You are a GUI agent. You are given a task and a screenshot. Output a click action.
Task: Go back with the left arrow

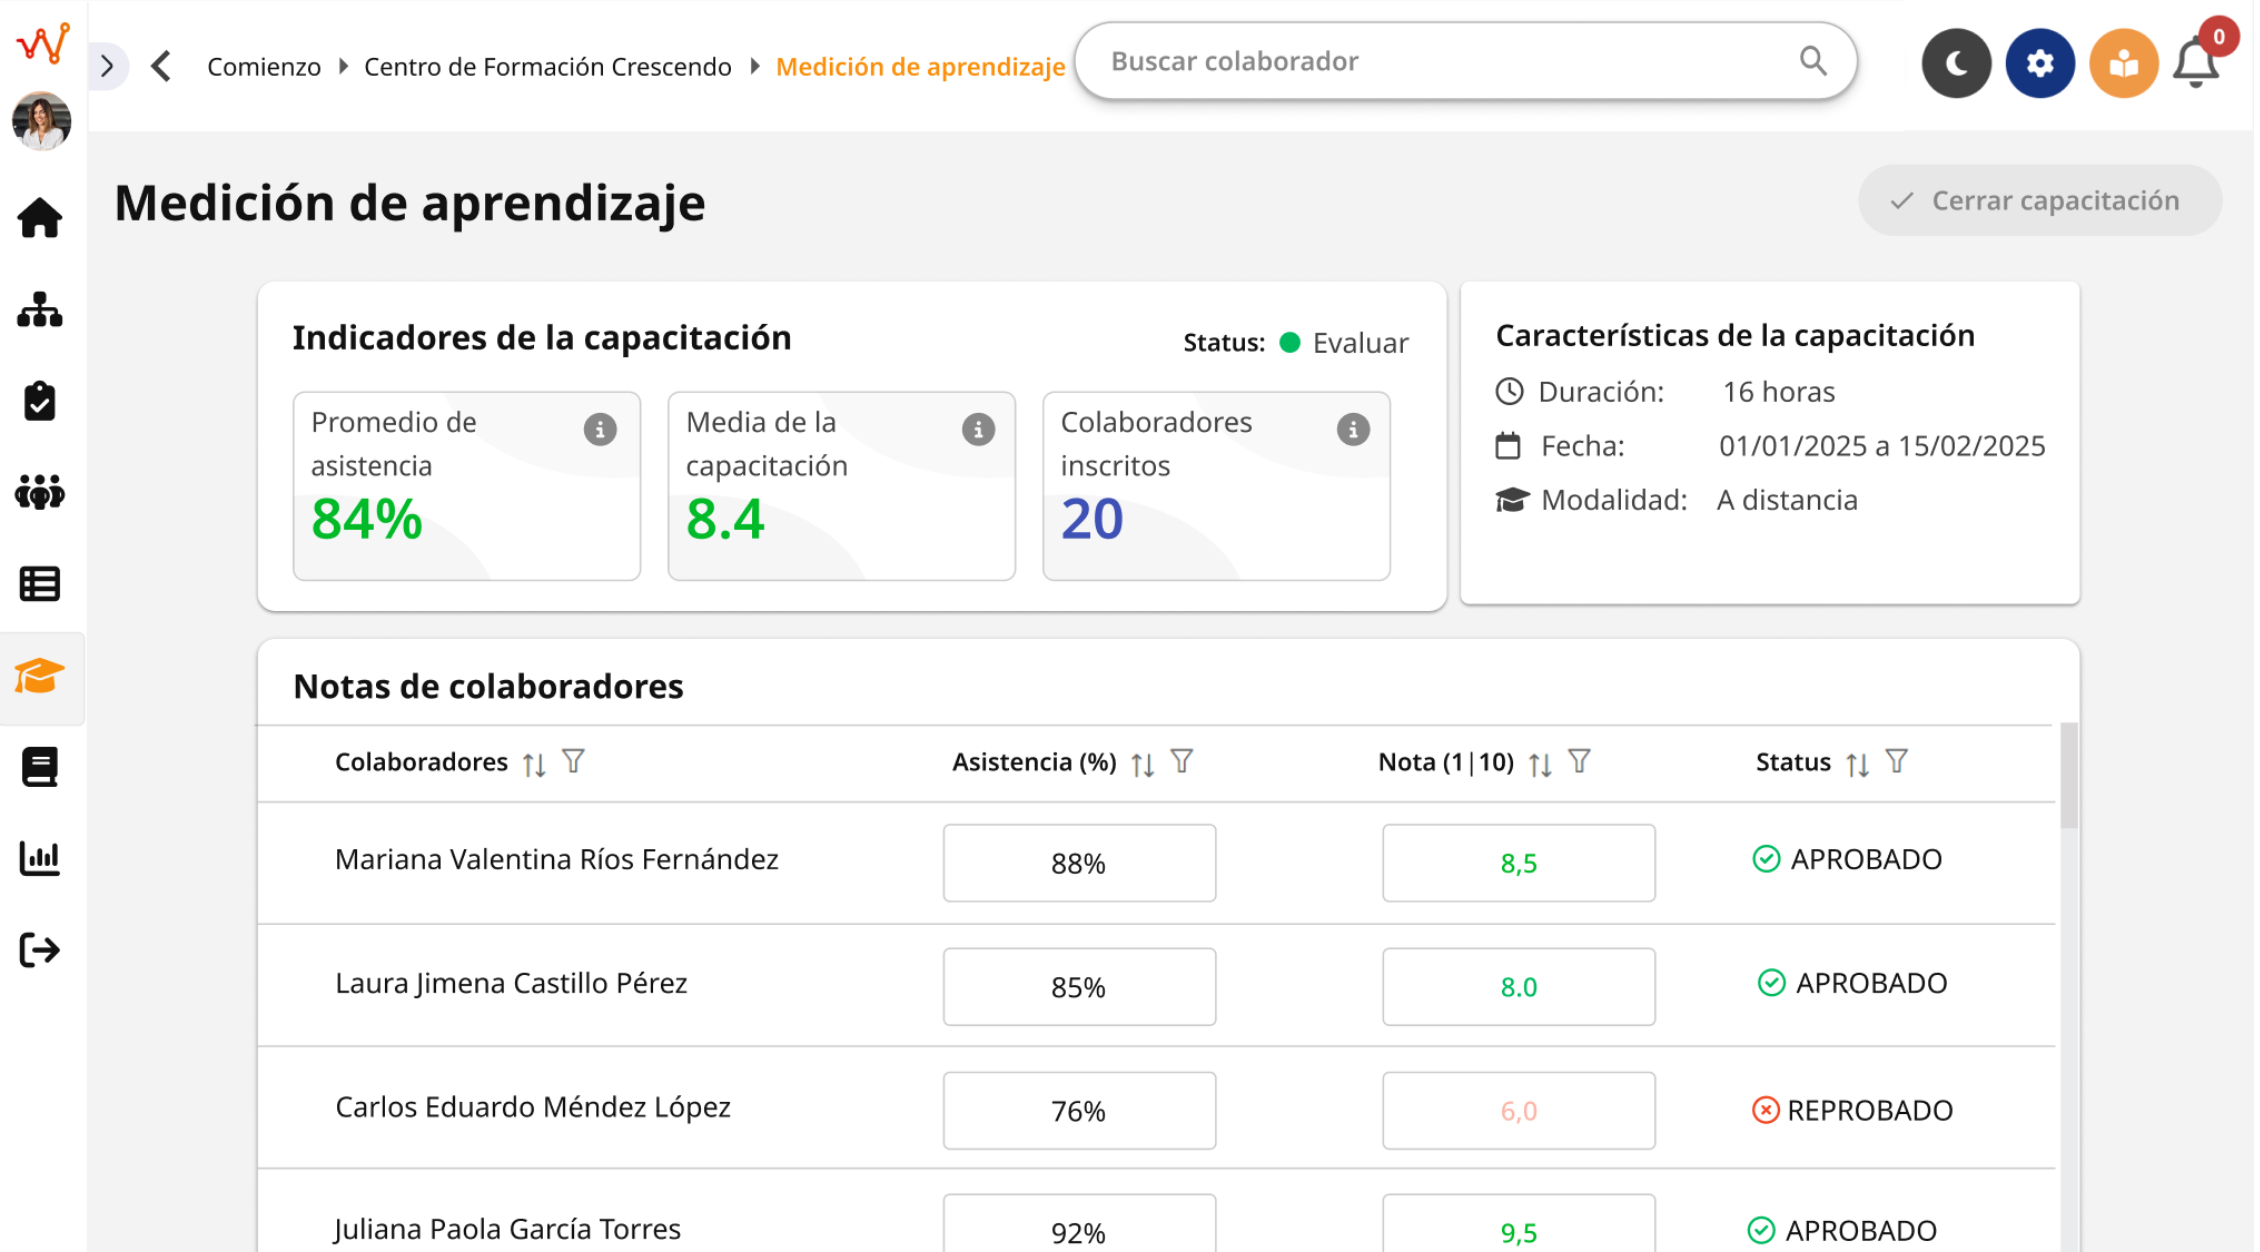point(161,66)
